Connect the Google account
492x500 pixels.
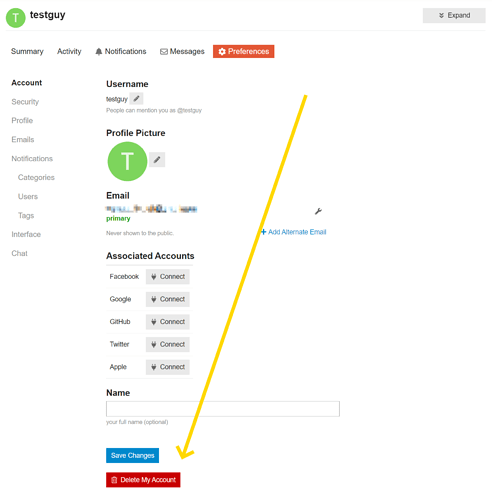(168, 299)
